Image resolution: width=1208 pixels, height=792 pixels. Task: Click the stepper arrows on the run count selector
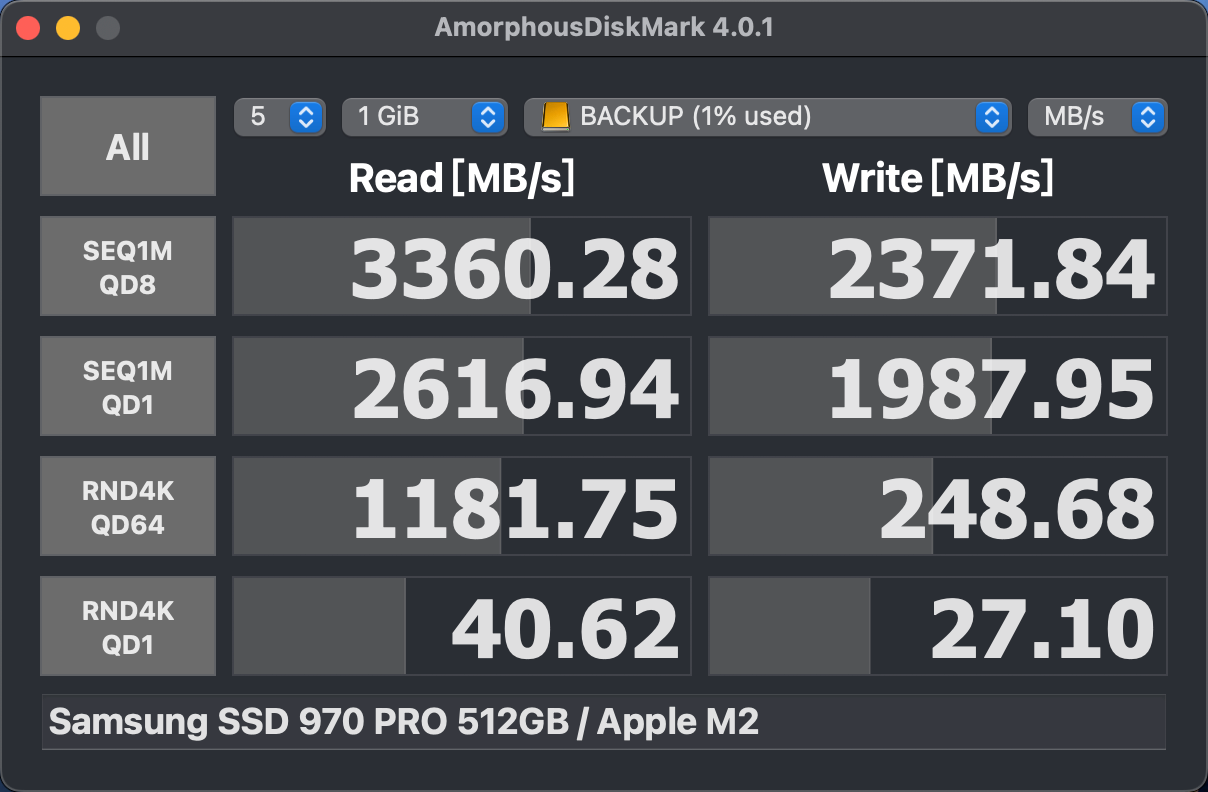pyautogui.click(x=304, y=117)
